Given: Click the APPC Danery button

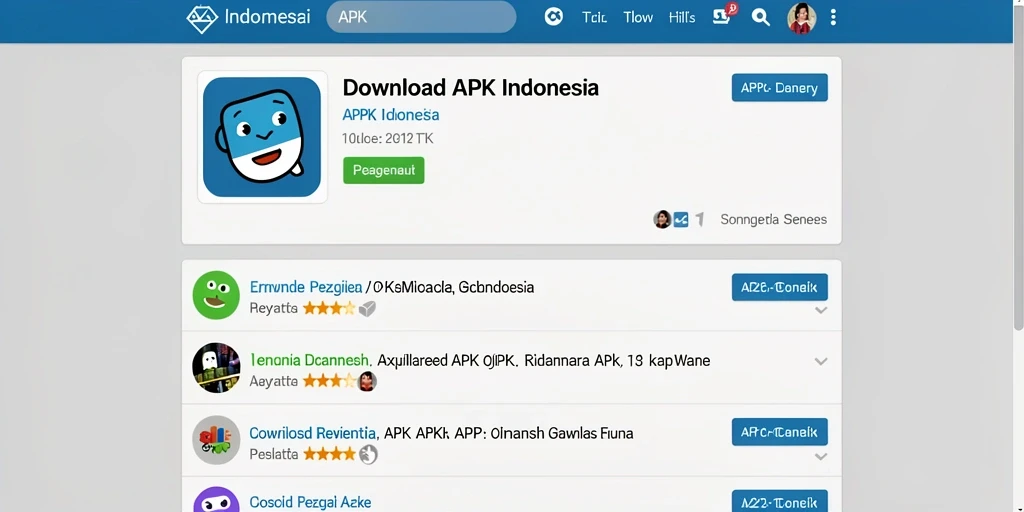Looking at the screenshot, I should click(780, 88).
